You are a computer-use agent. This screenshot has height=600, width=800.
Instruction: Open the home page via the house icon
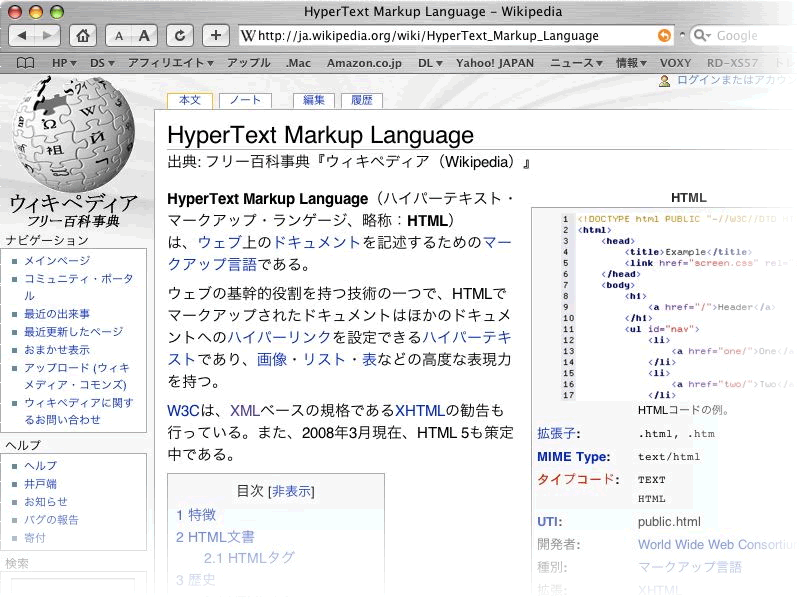point(83,36)
